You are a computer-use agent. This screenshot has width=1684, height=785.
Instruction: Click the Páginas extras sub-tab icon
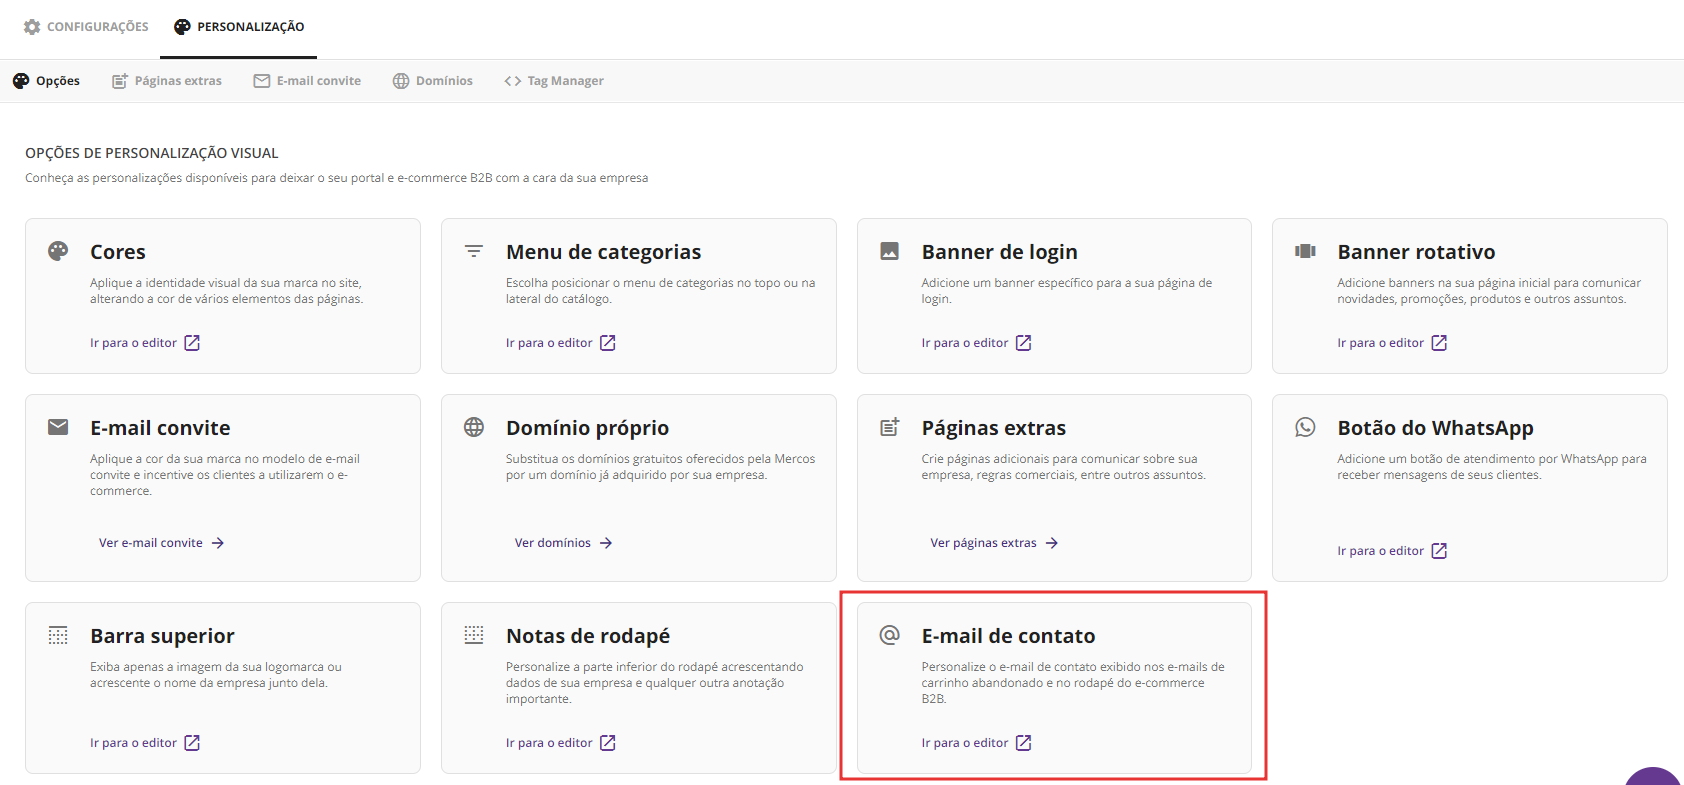[x=120, y=81]
